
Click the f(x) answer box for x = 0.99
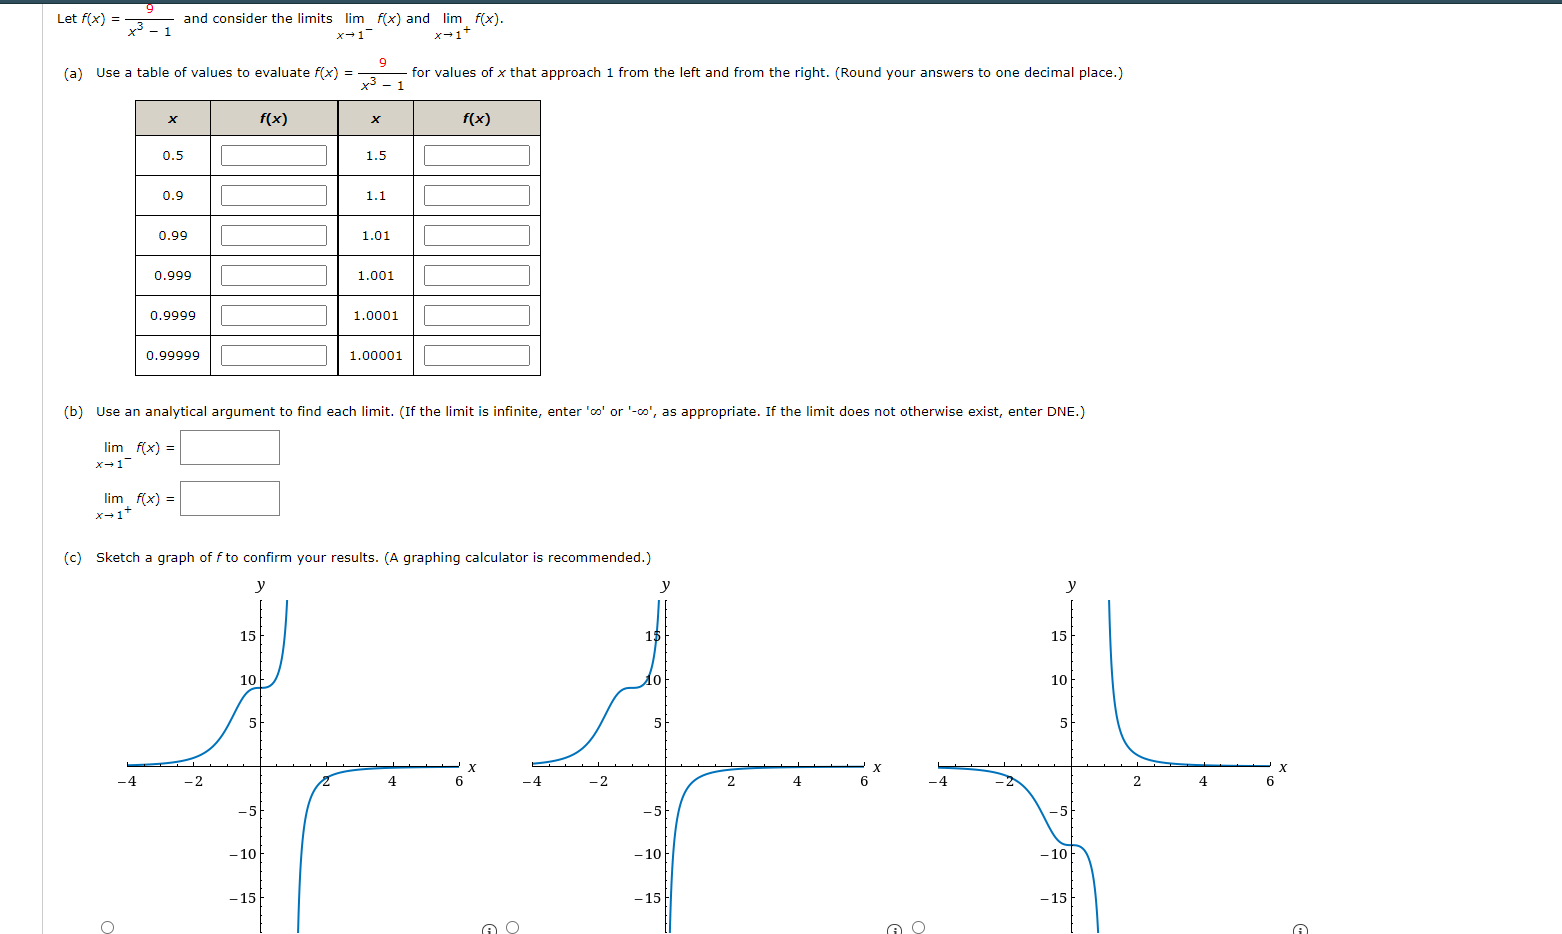(x=274, y=235)
